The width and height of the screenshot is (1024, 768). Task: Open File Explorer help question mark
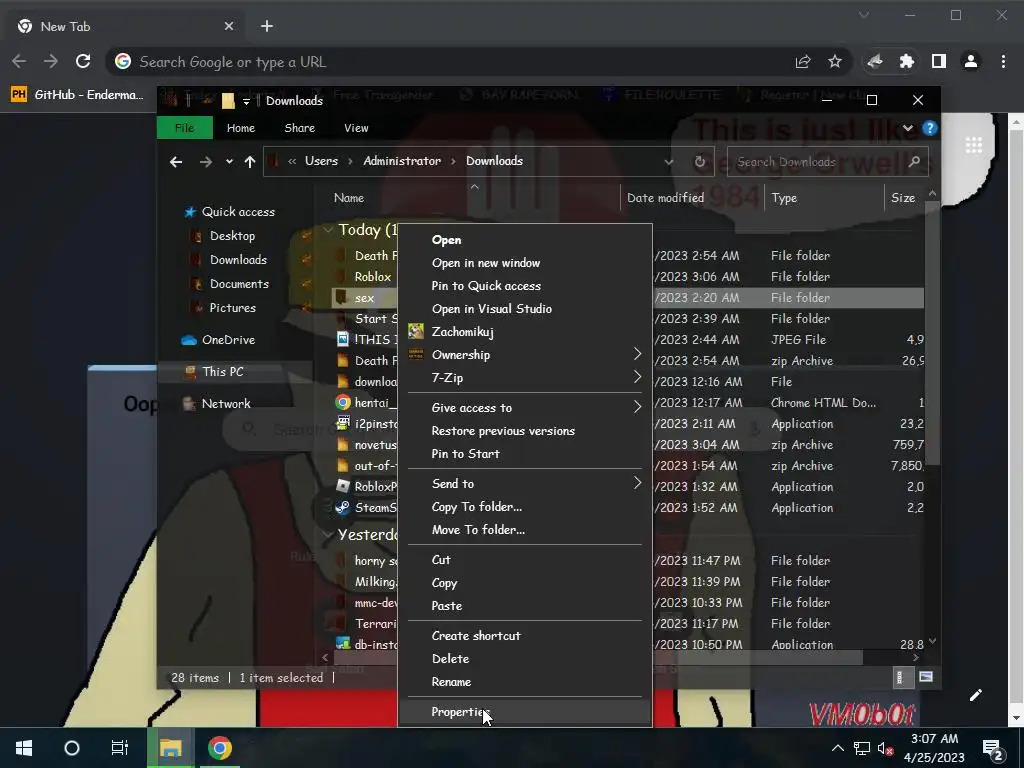929,128
